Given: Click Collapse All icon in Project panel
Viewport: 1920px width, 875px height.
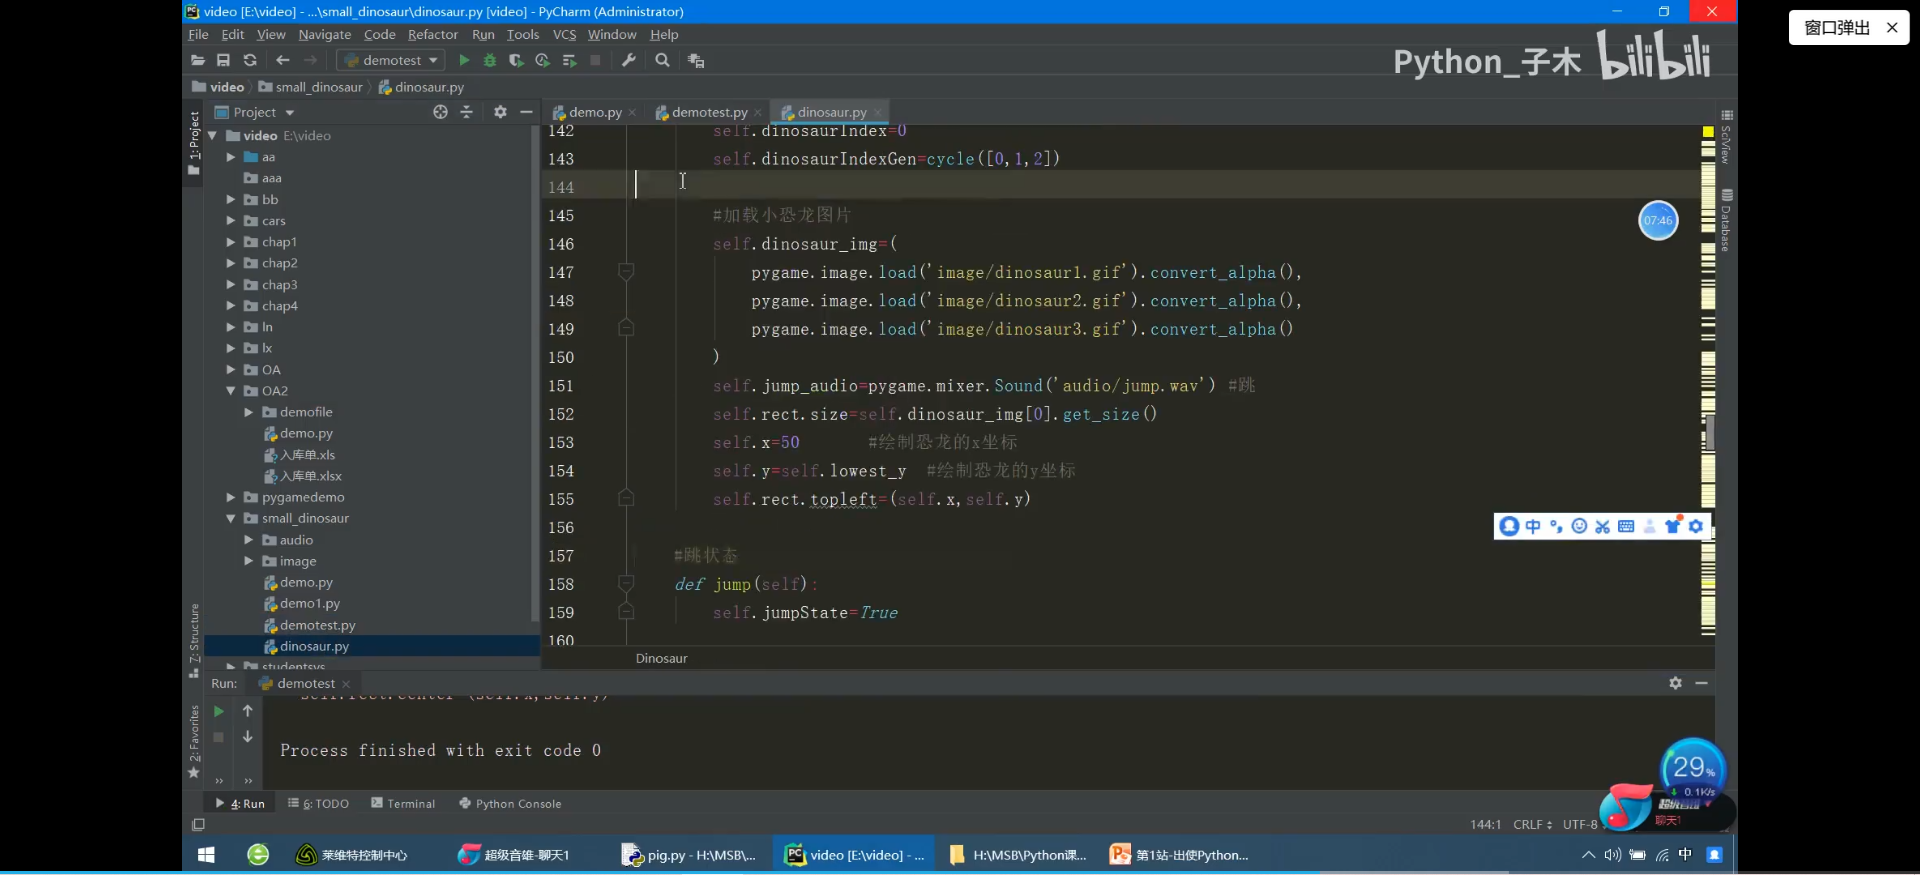Looking at the screenshot, I should pyautogui.click(x=466, y=112).
